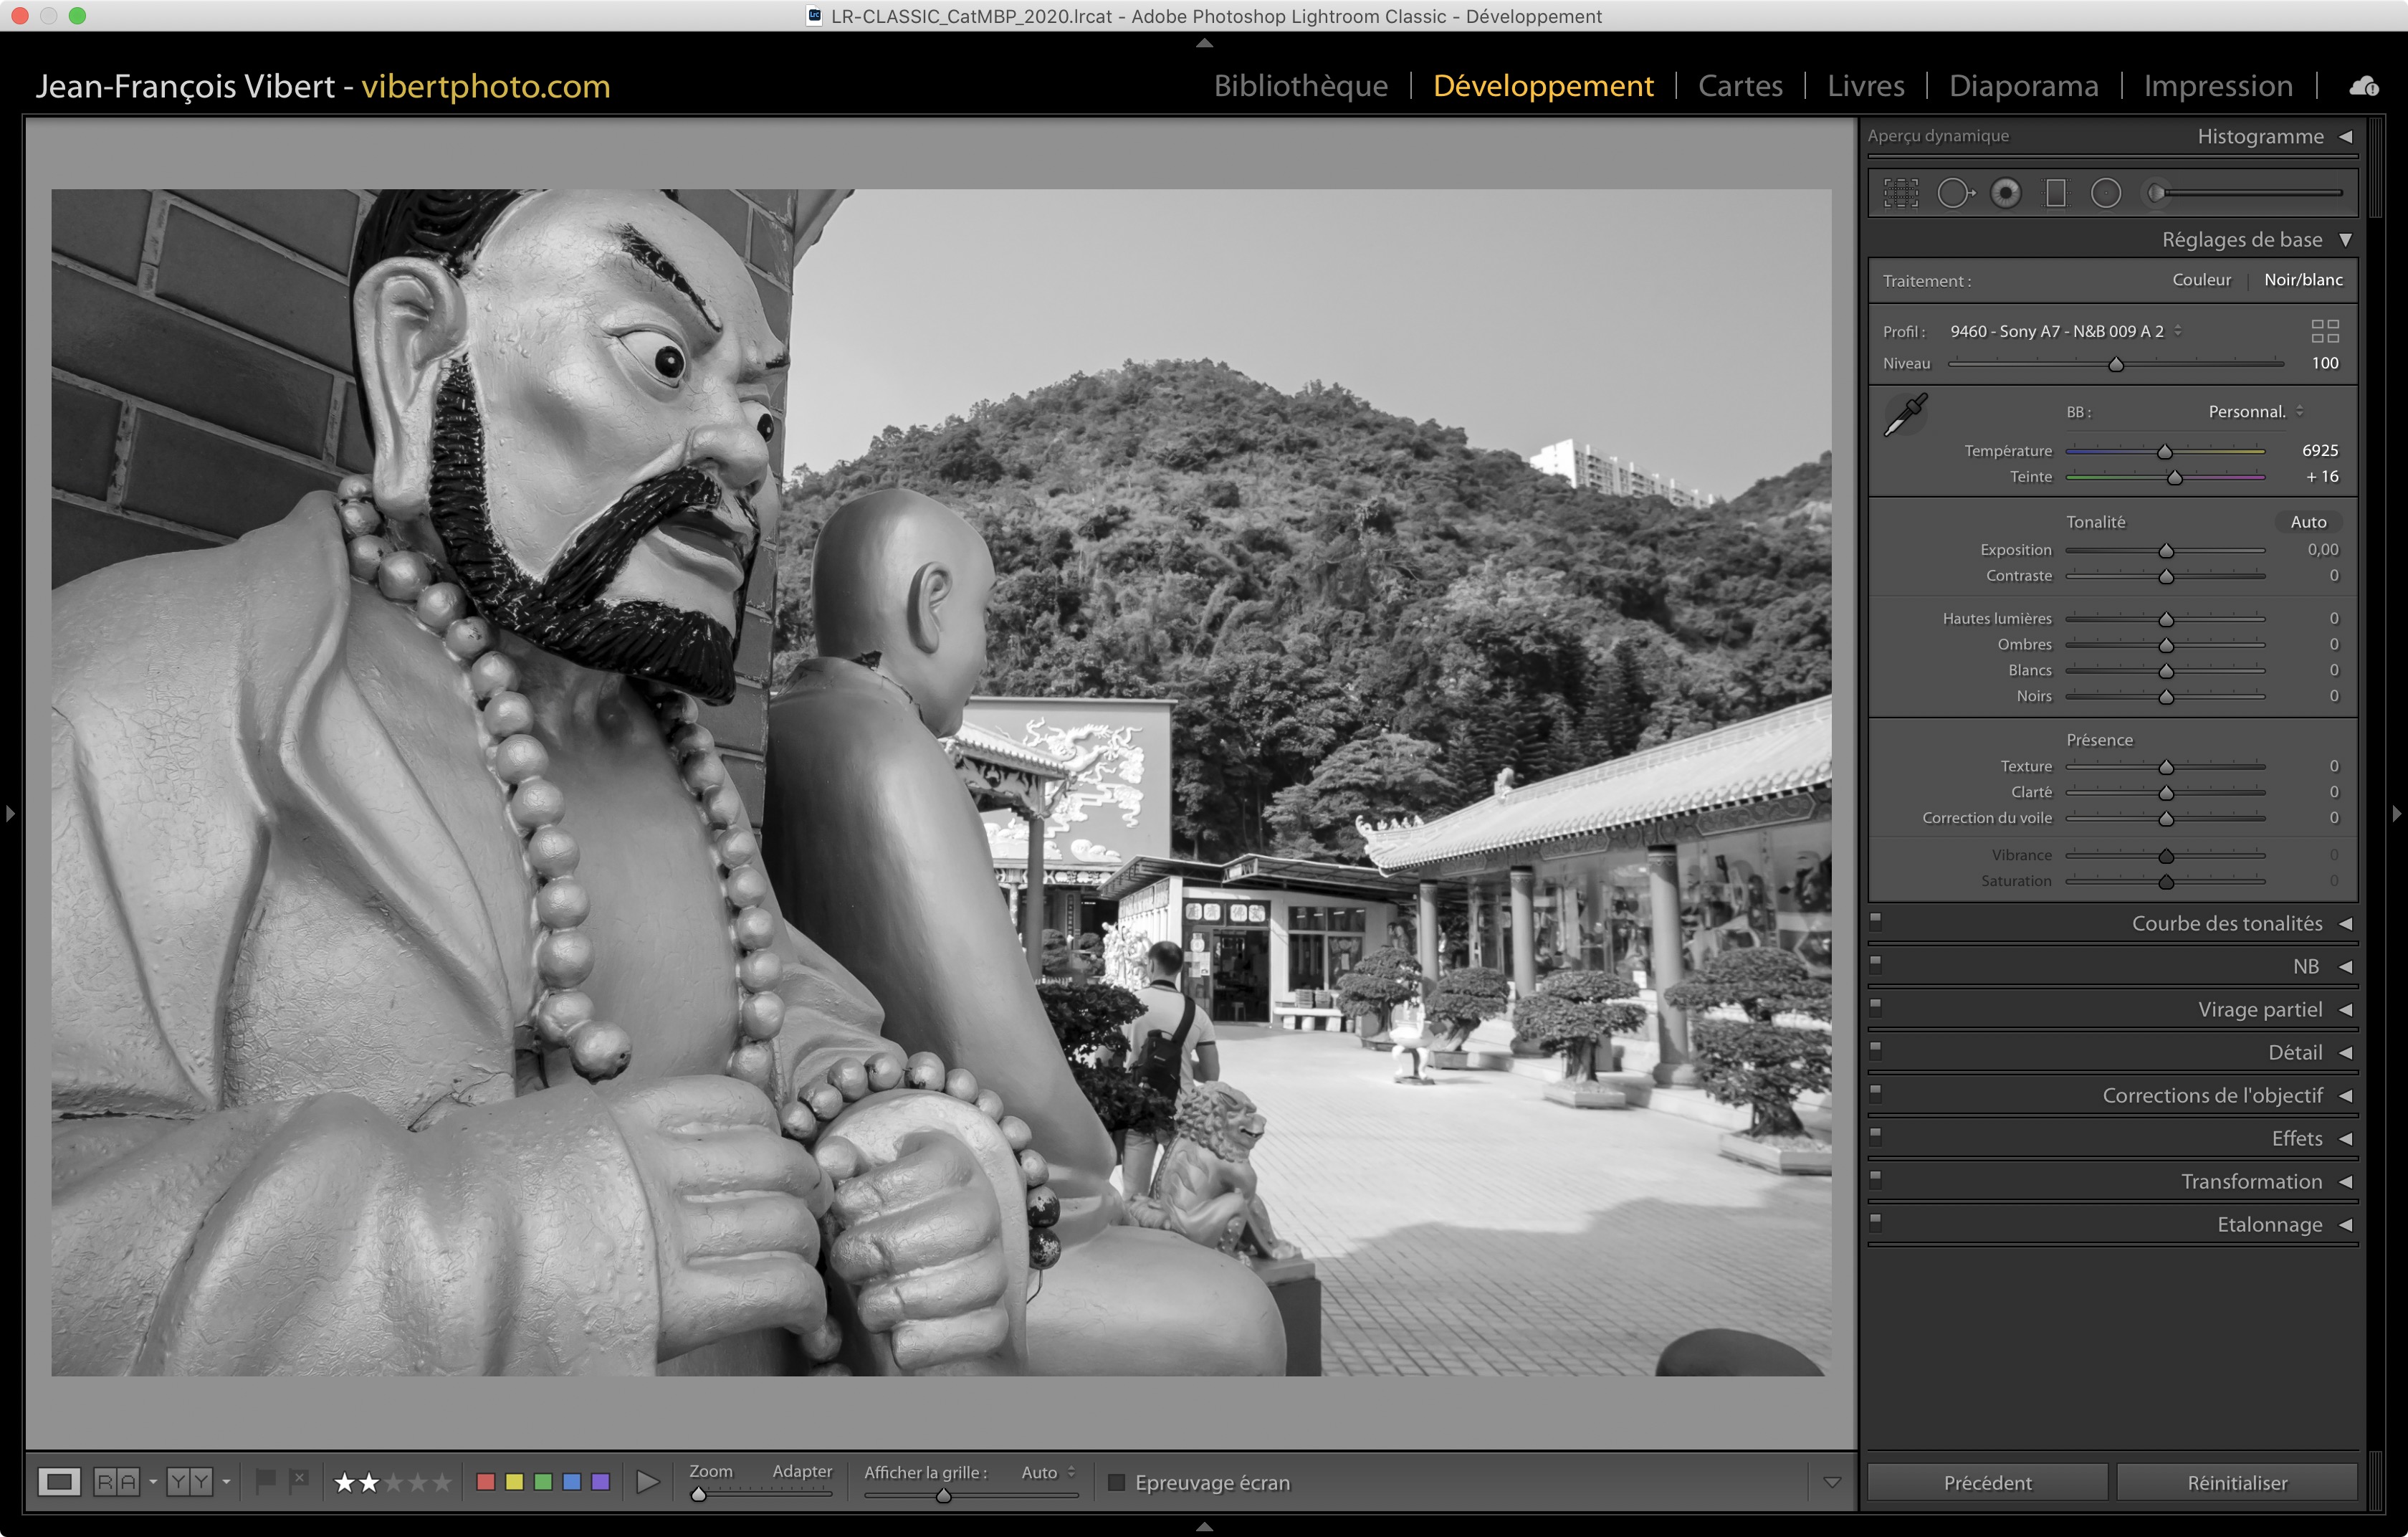Apply the red color label swatch

[486, 1482]
